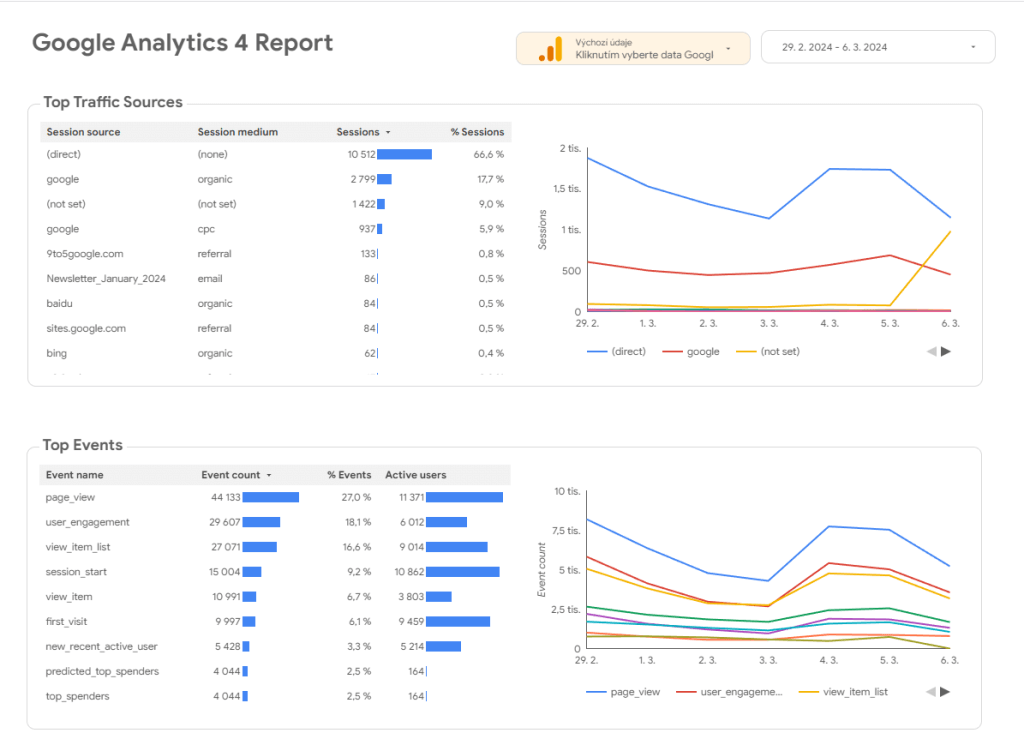Toggle the (direct) series in Sessions chart legend
Image resolution: width=1024 pixels, height=739 pixels.
616,352
